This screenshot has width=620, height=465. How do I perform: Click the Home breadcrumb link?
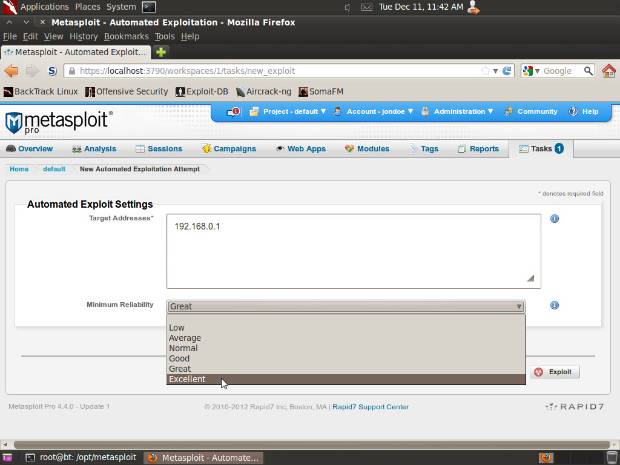(x=19, y=169)
